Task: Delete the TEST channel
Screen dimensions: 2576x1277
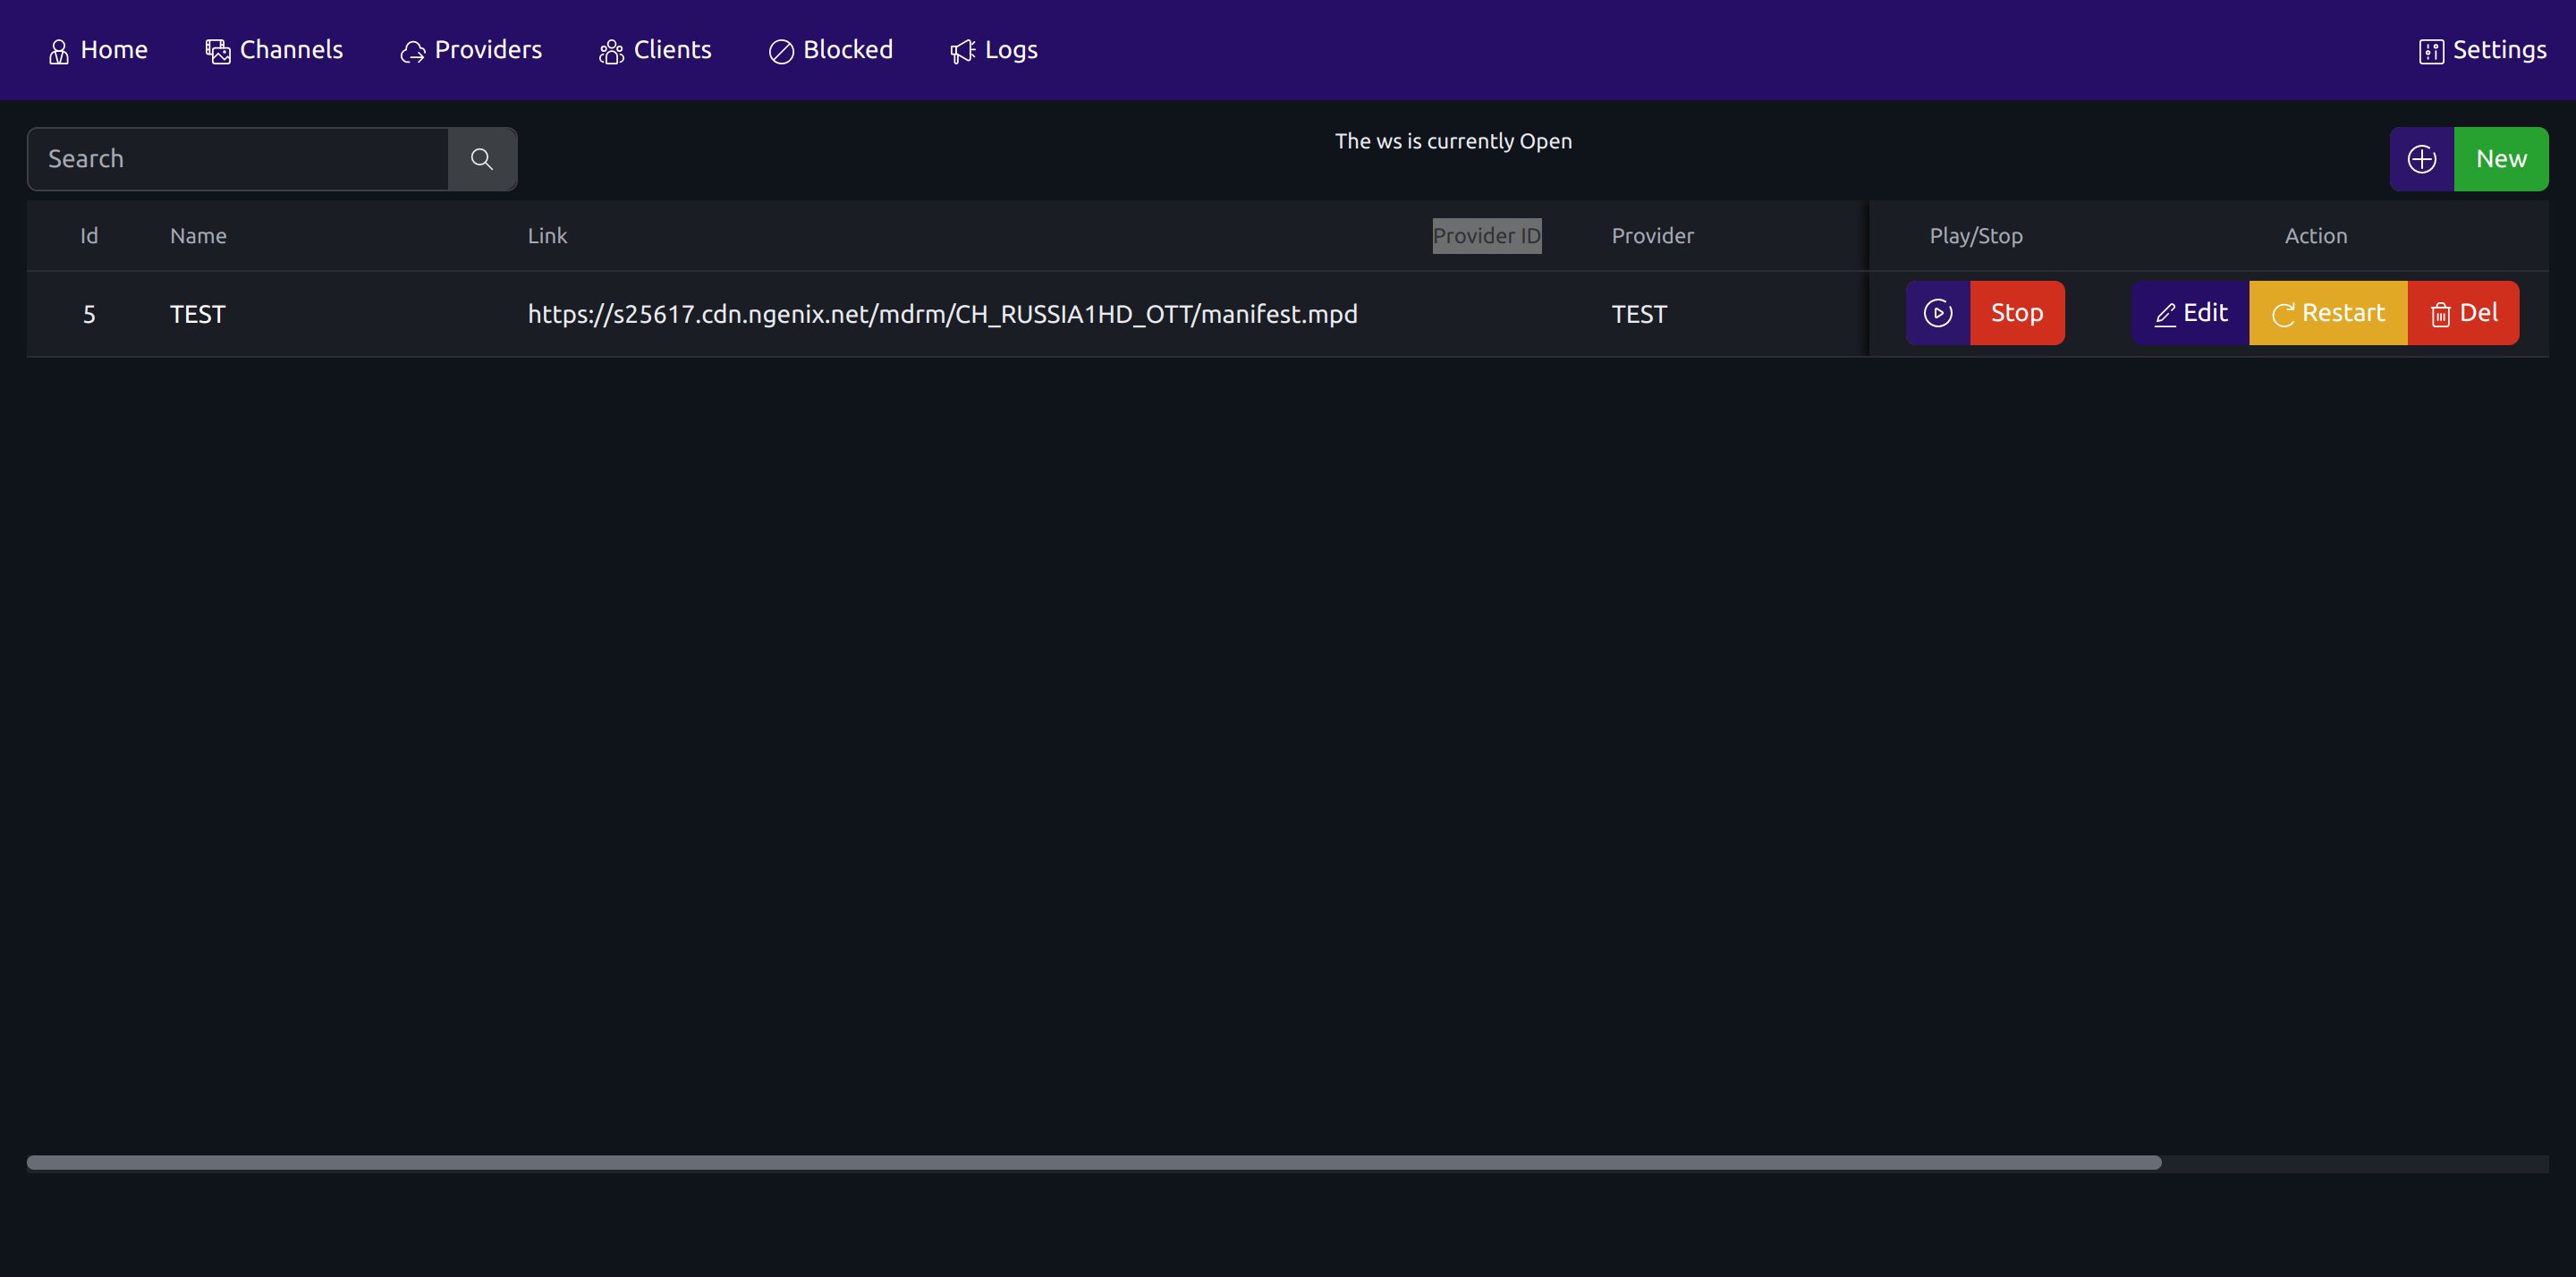Action: 2464,313
